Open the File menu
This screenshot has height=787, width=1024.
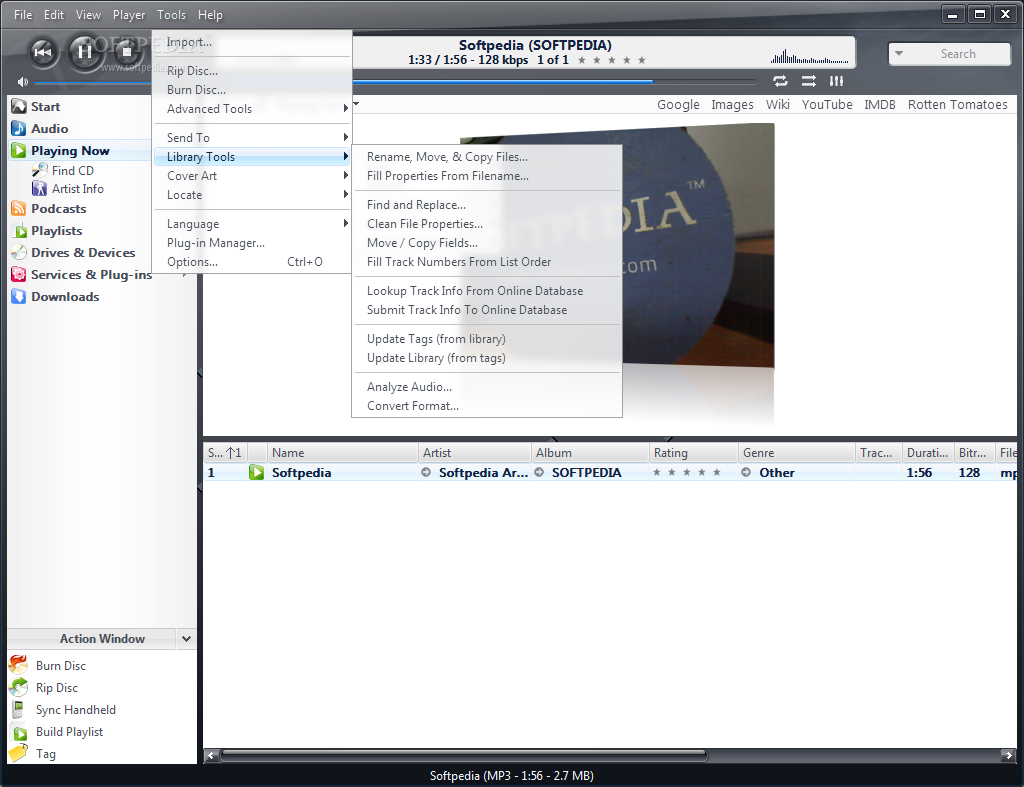click(23, 14)
